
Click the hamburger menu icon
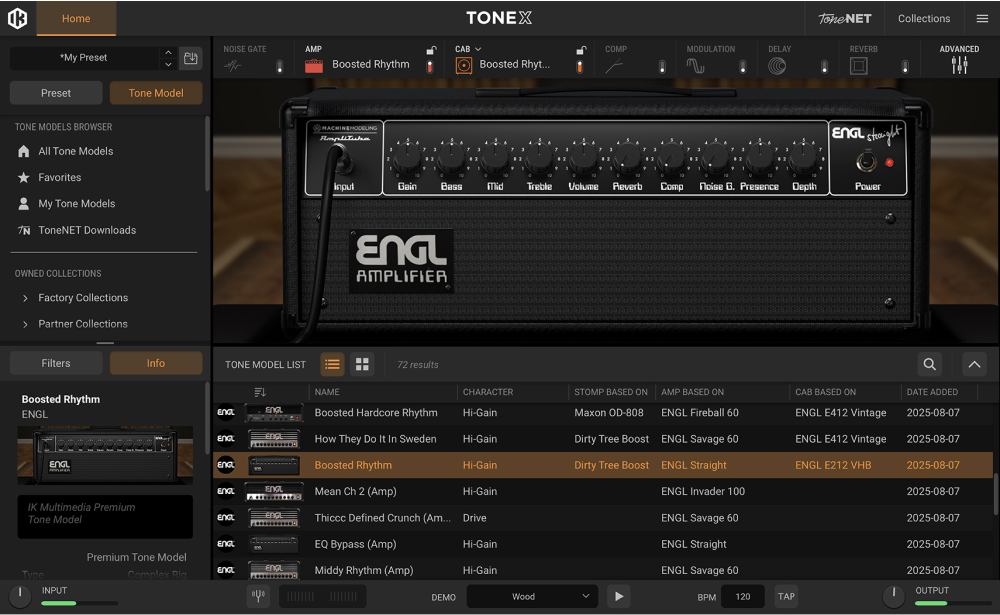click(982, 18)
